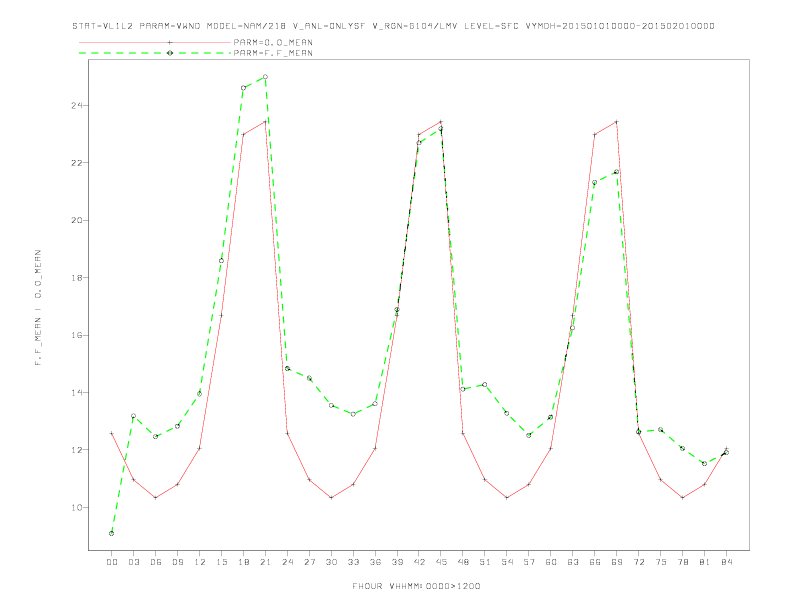Click x-axis tick label 60

click(551, 562)
